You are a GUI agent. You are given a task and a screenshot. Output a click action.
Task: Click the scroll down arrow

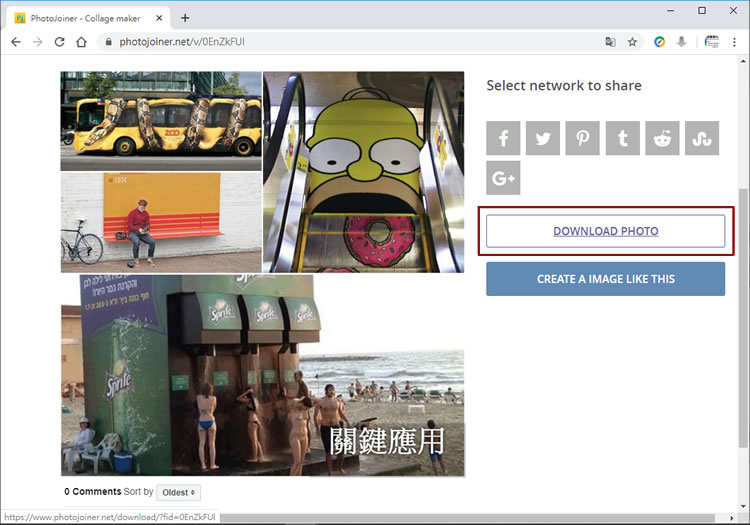click(743, 506)
